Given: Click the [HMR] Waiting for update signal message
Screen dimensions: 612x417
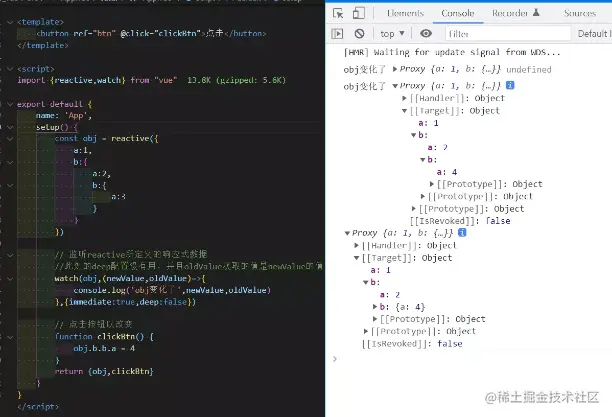Looking at the screenshot, I should point(452,52).
